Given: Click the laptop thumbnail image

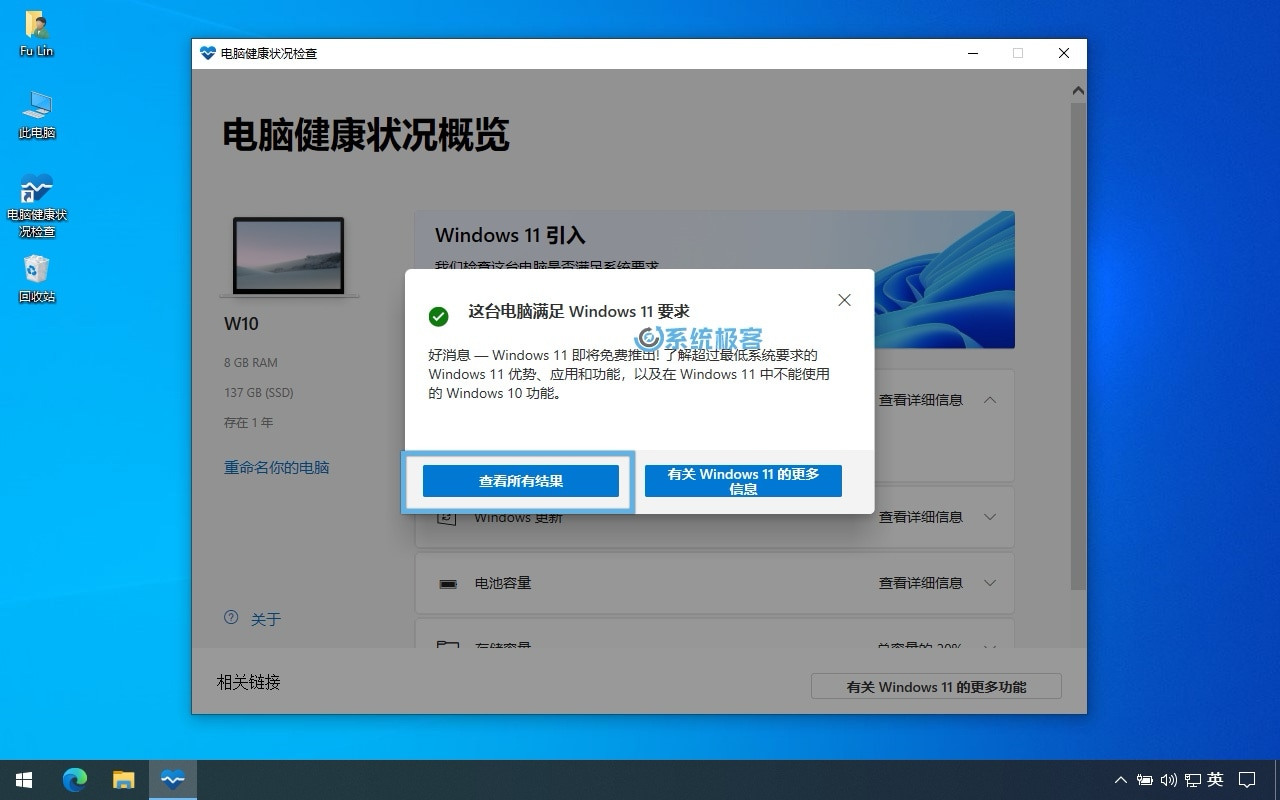Looking at the screenshot, I should tap(288, 257).
